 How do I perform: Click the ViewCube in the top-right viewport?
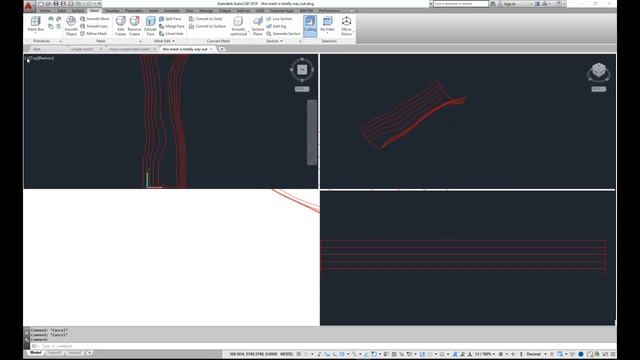click(x=599, y=70)
